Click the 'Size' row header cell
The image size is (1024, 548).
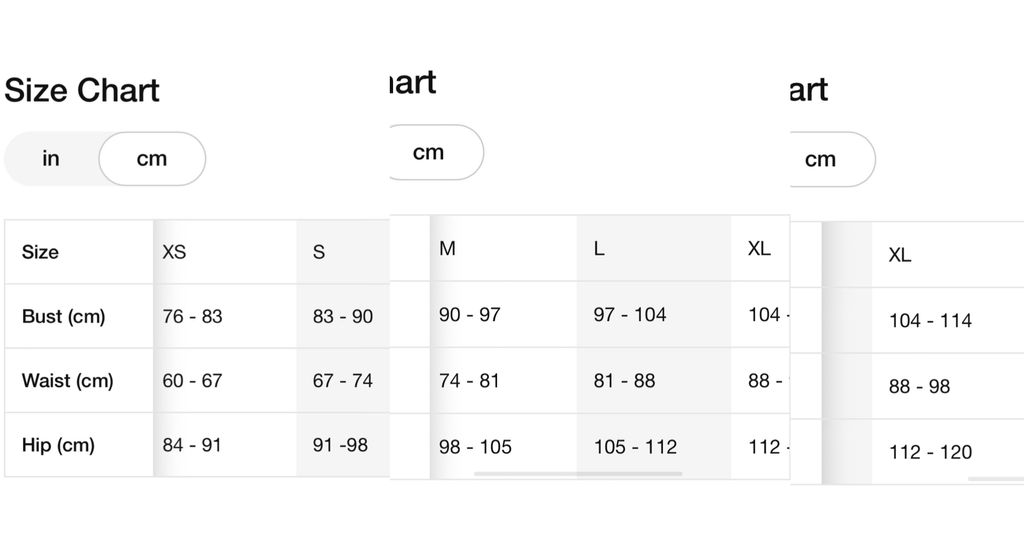[x=40, y=252]
